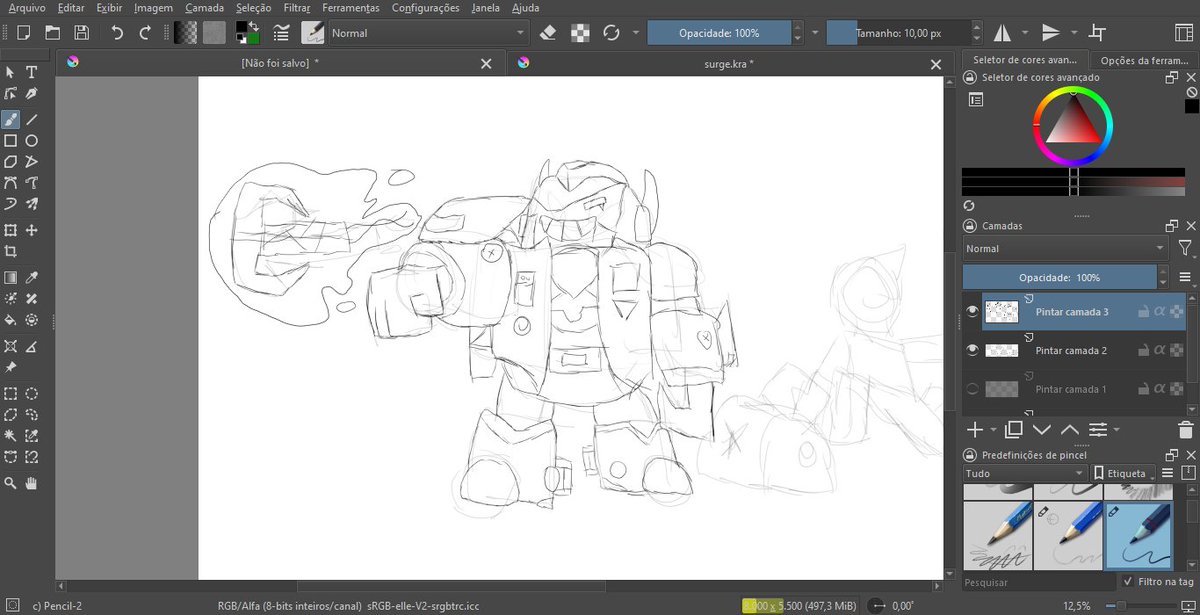This screenshot has height=615, width=1200.
Task: Select the Text tool in toolbox
Action: [x=32, y=72]
